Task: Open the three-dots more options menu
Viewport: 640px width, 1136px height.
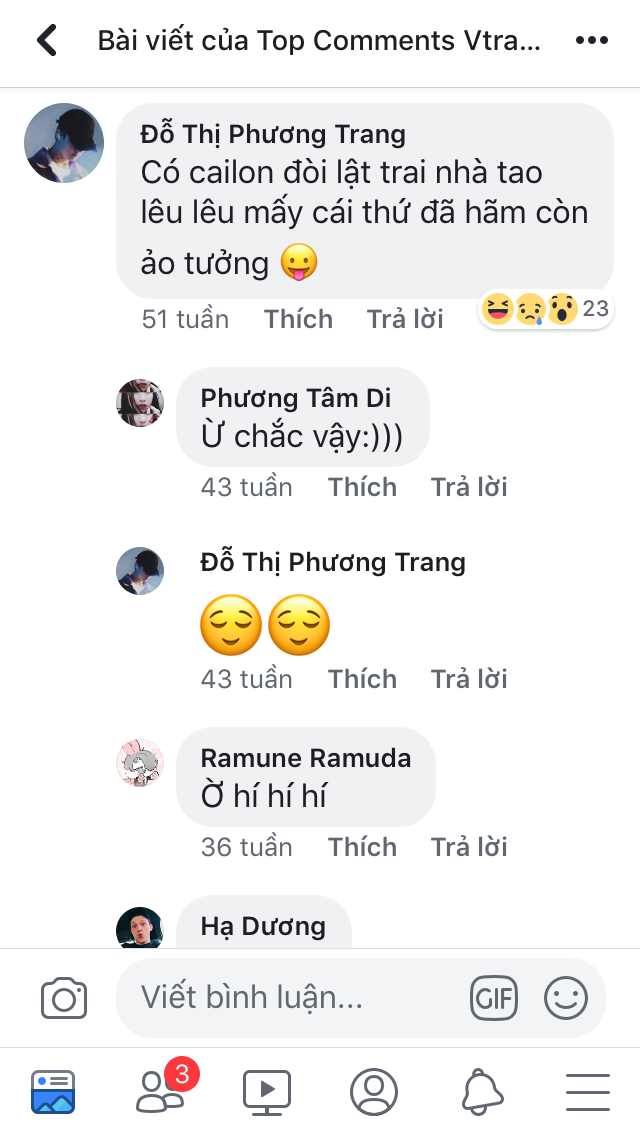Action: point(591,41)
